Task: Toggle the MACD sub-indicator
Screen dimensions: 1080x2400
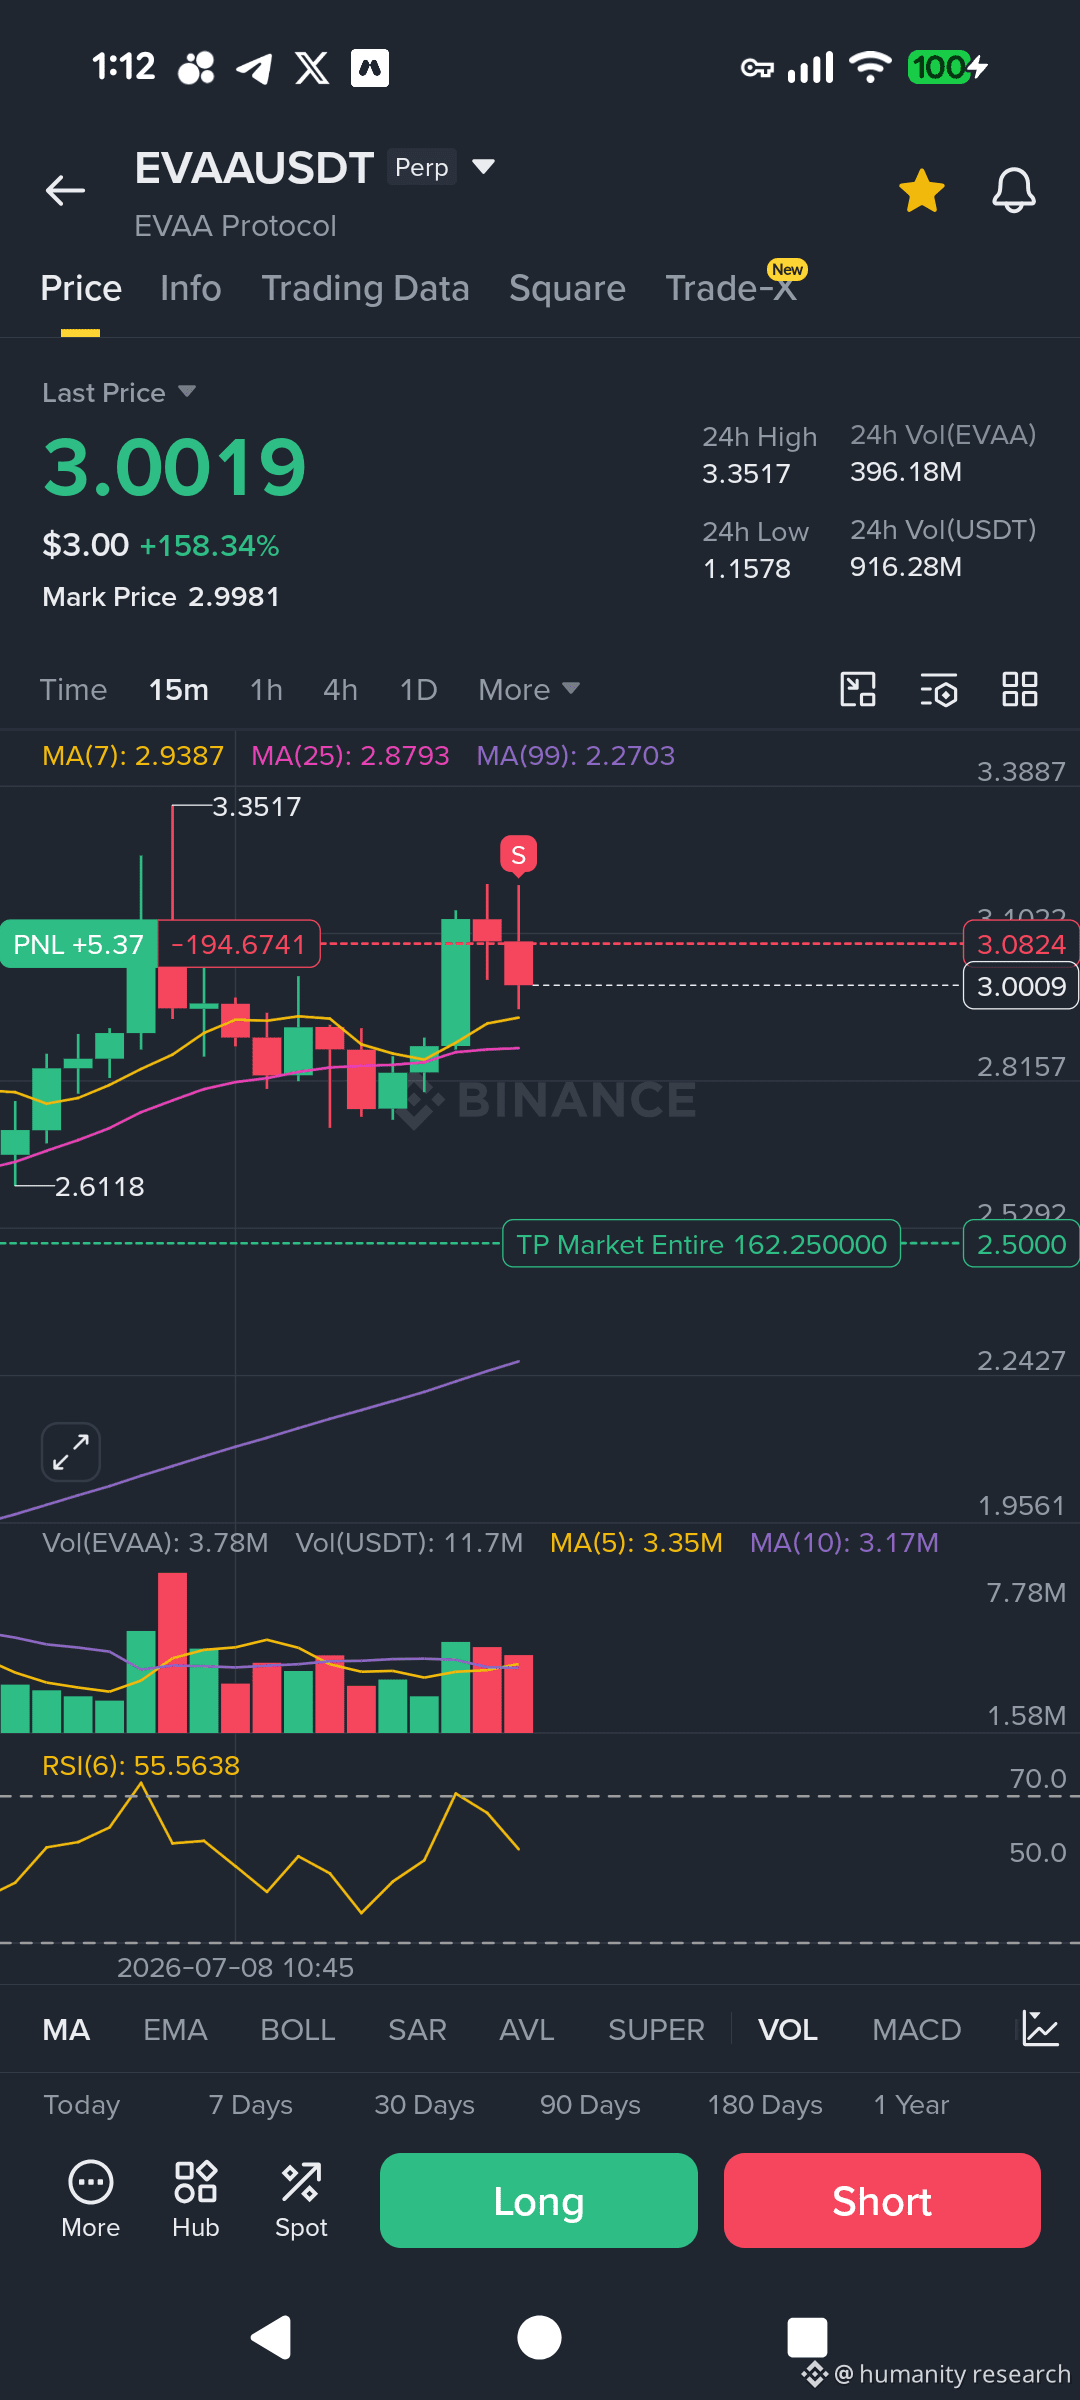Action: pyautogui.click(x=916, y=2030)
